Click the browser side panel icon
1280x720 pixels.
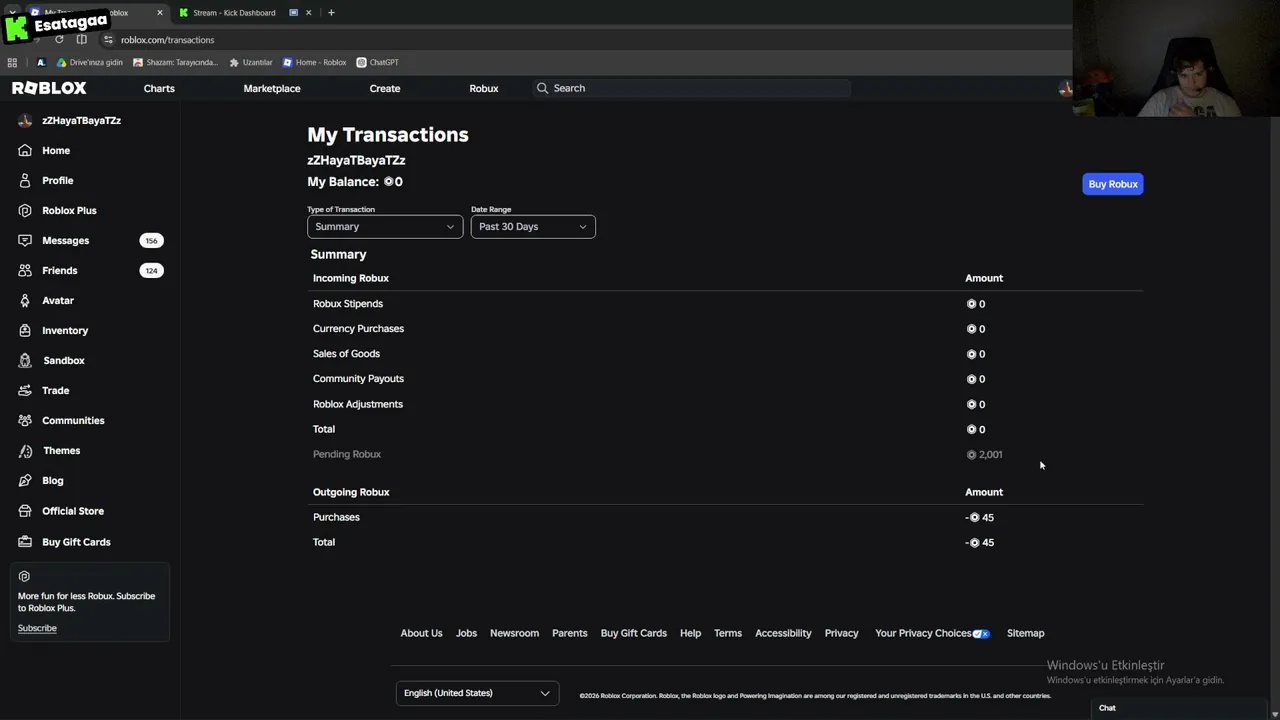pyautogui.click(x=82, y=40)
